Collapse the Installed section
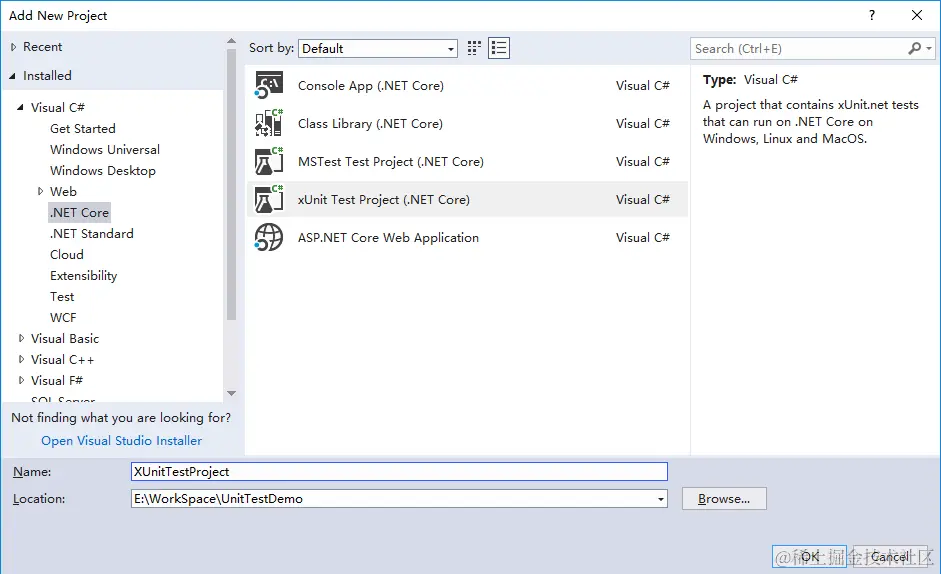This screenshot has height=574, width=941. (13, 76)
